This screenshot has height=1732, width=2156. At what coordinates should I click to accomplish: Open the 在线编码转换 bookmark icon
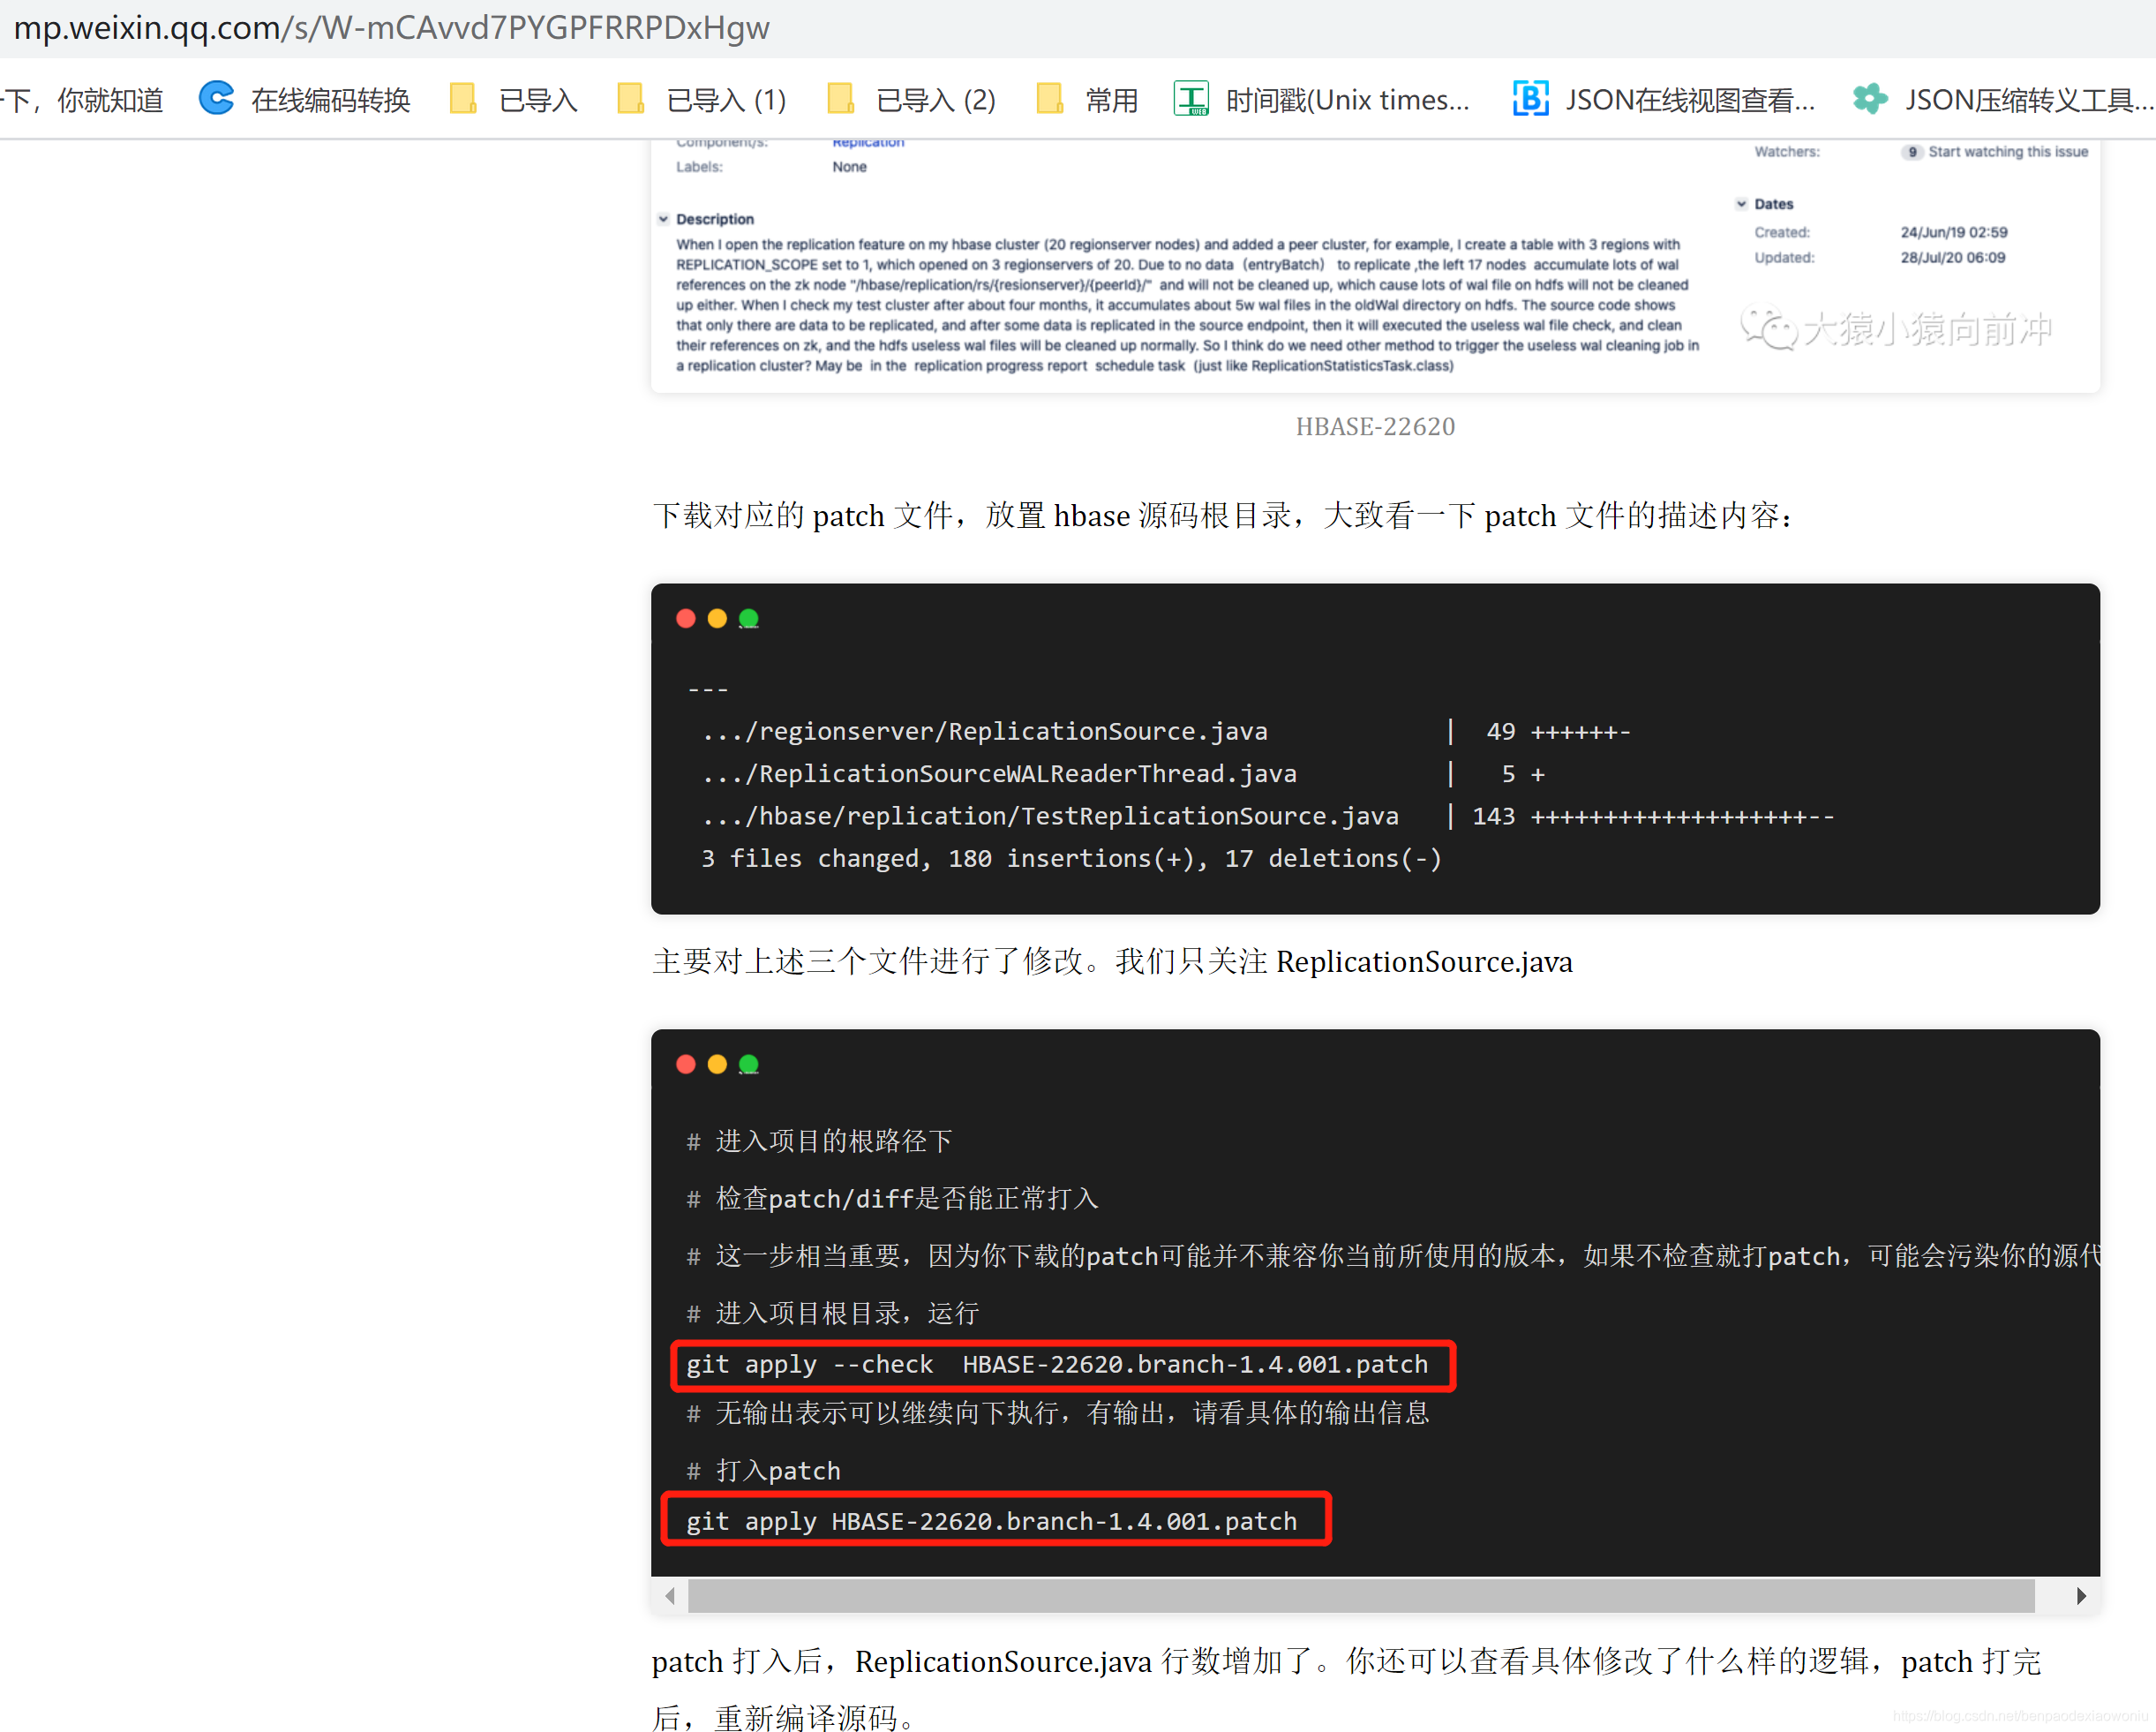pos(216,99)
